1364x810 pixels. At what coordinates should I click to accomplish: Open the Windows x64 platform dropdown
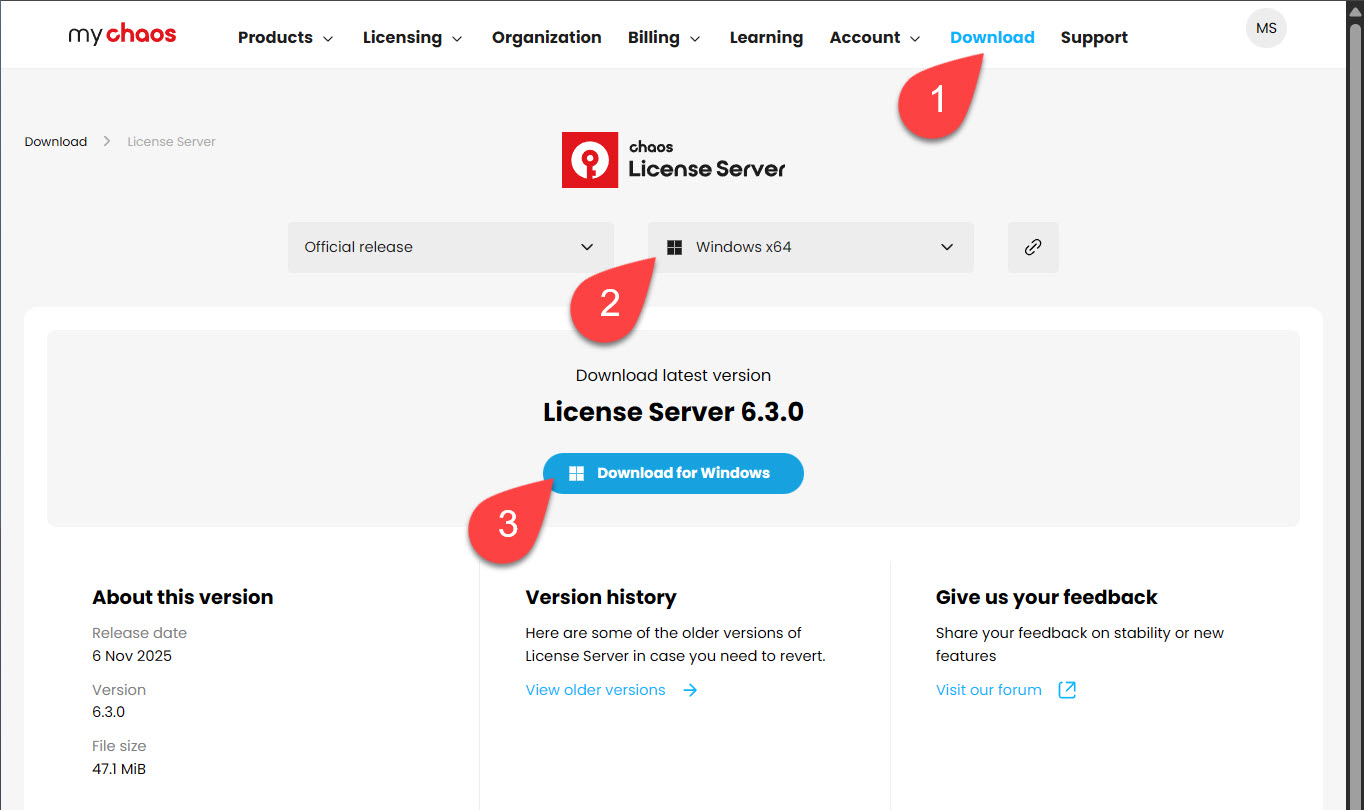click(x=810, y=247)
